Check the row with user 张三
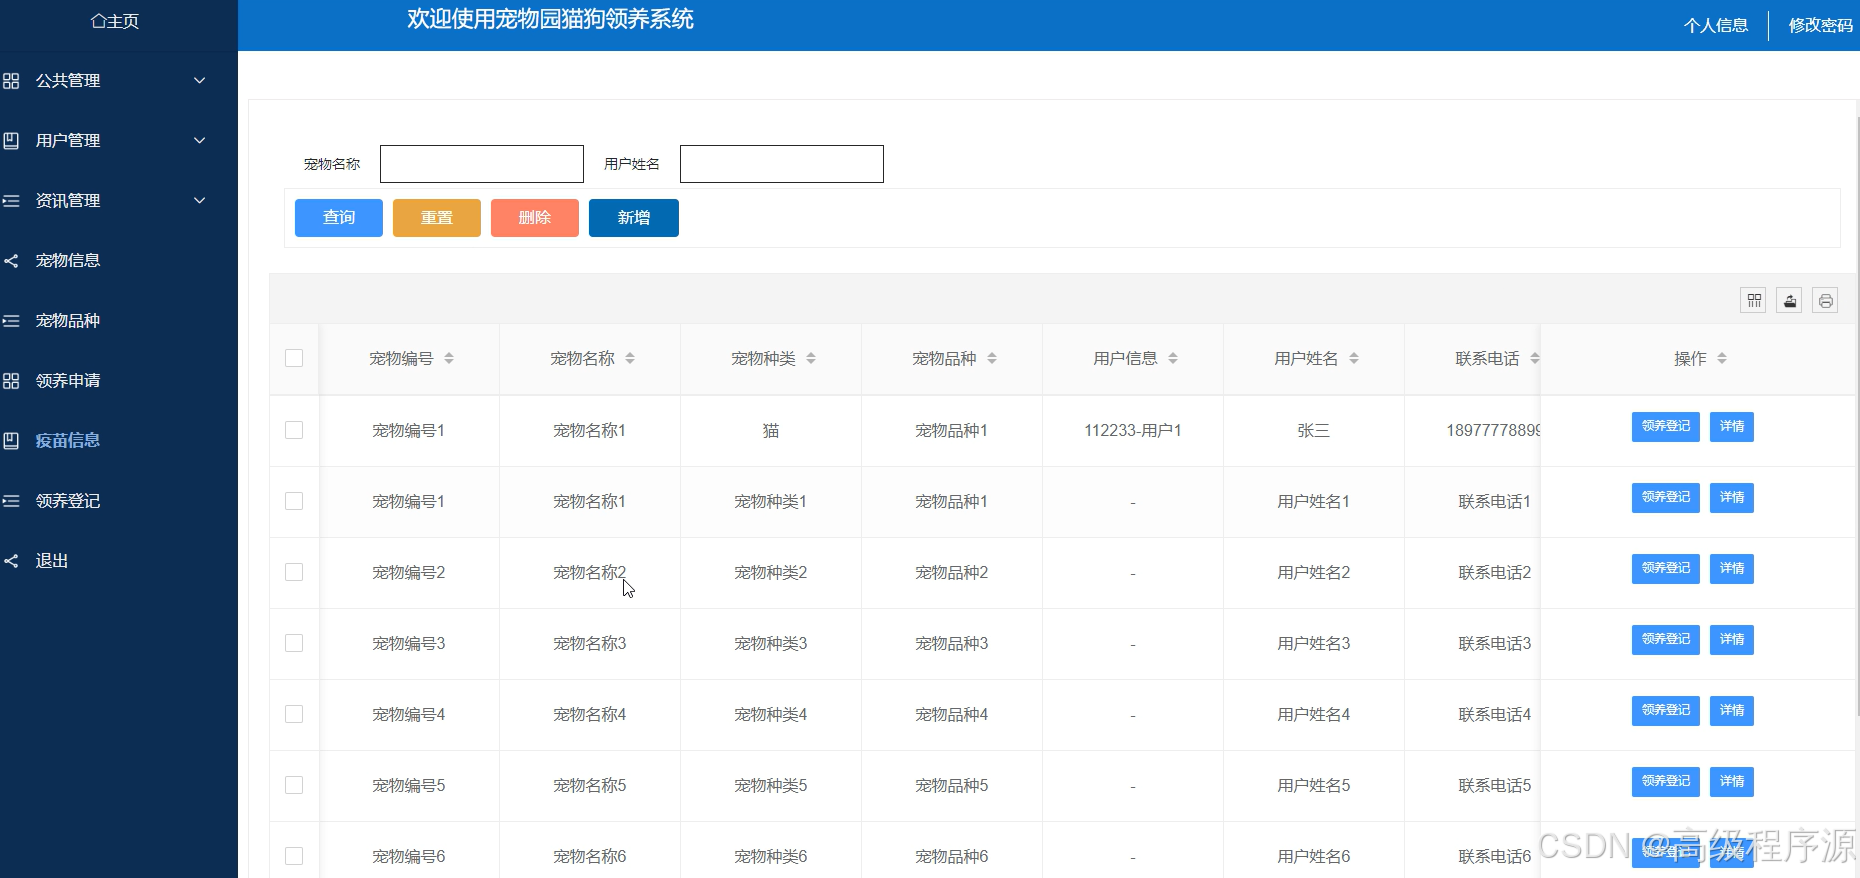 click(x=294, y=430)
